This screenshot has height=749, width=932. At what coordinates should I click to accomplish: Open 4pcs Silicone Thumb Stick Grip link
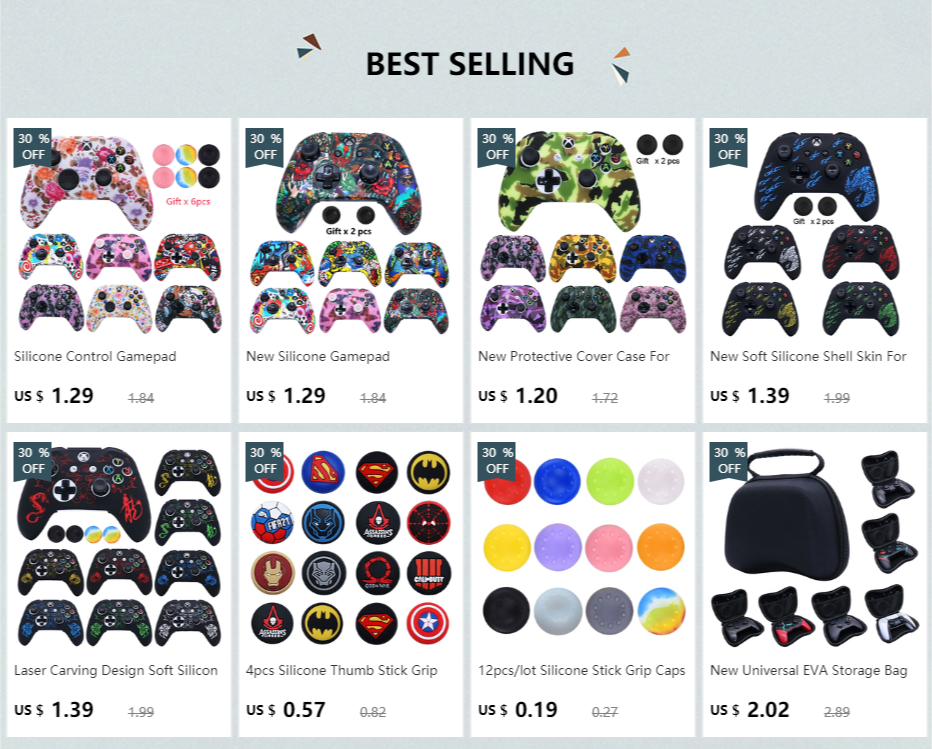tap(342, 671)
